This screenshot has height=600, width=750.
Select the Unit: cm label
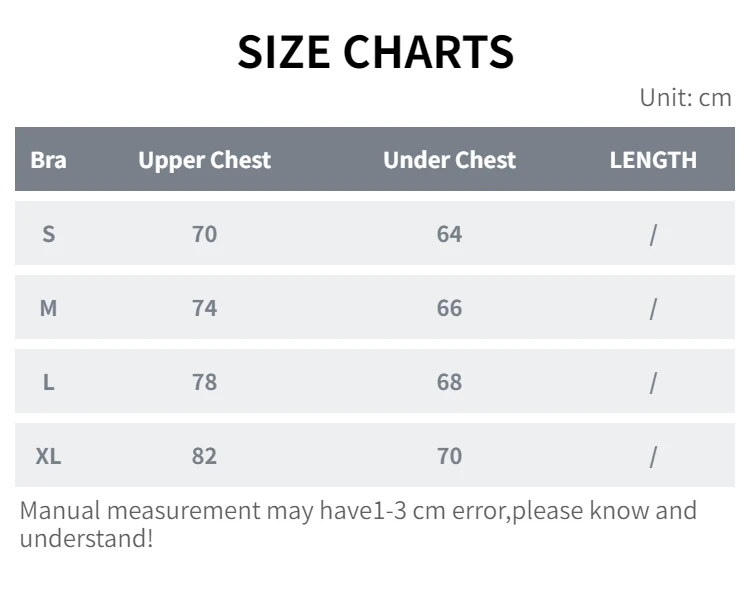[685, 98]
